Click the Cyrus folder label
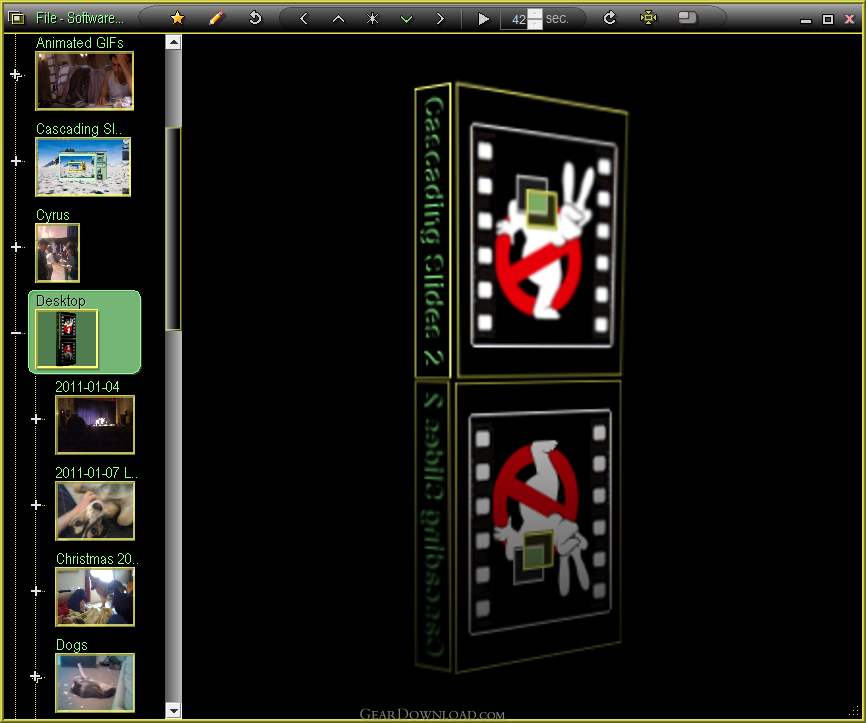The height and width of the screenshot is (723, 866). [x=53, y=215]
